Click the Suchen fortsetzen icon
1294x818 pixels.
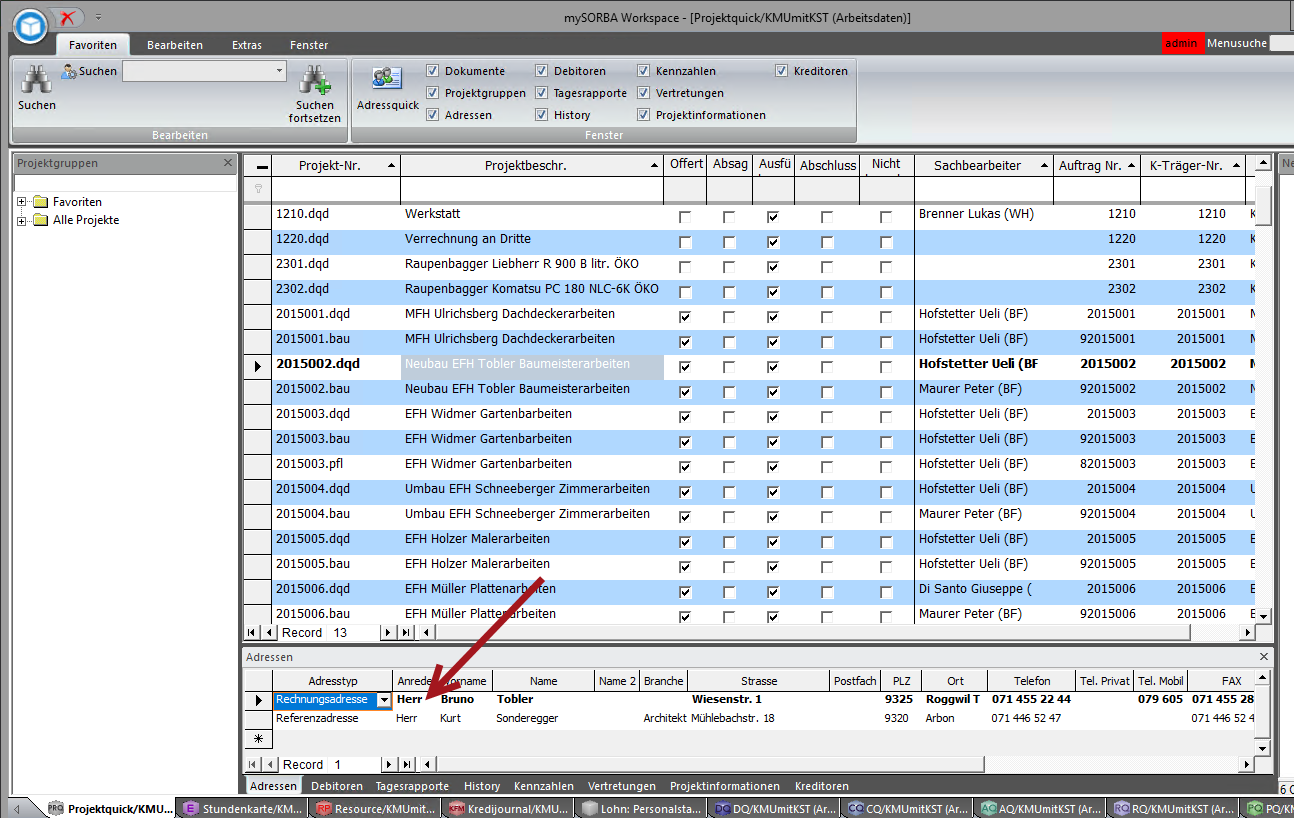[315, 81]
